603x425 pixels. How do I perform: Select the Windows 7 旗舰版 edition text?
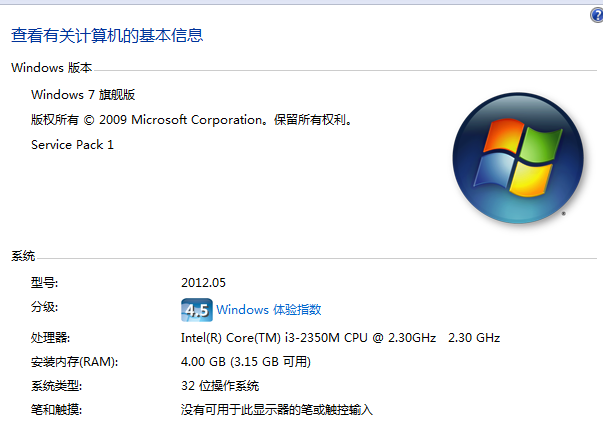pyautogui.click(x=83, y=95)
